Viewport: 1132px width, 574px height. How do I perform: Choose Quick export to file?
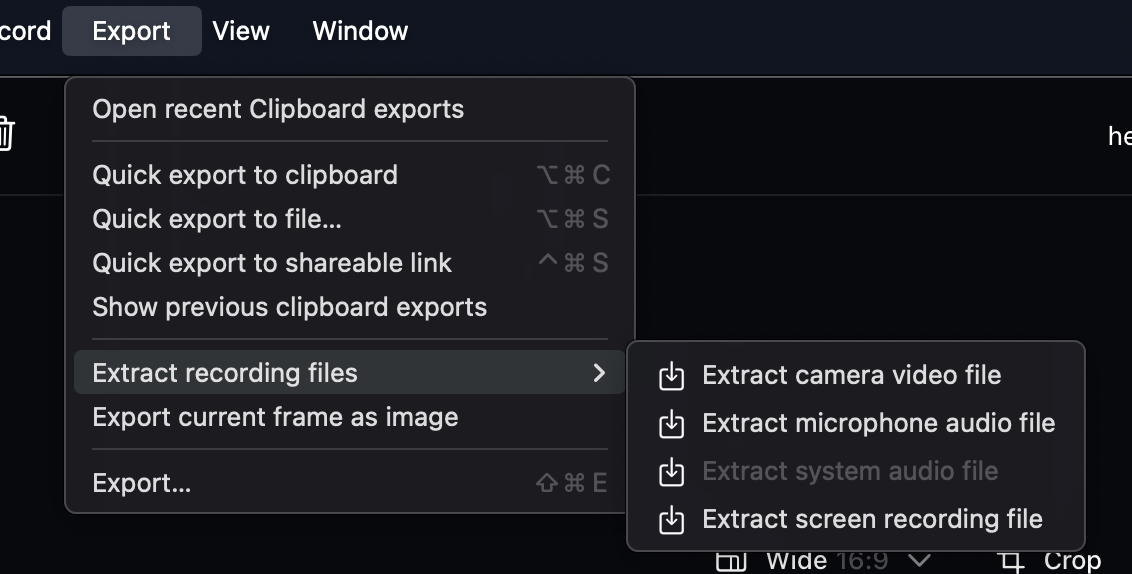pyautogui.click(x=217, y=219)
